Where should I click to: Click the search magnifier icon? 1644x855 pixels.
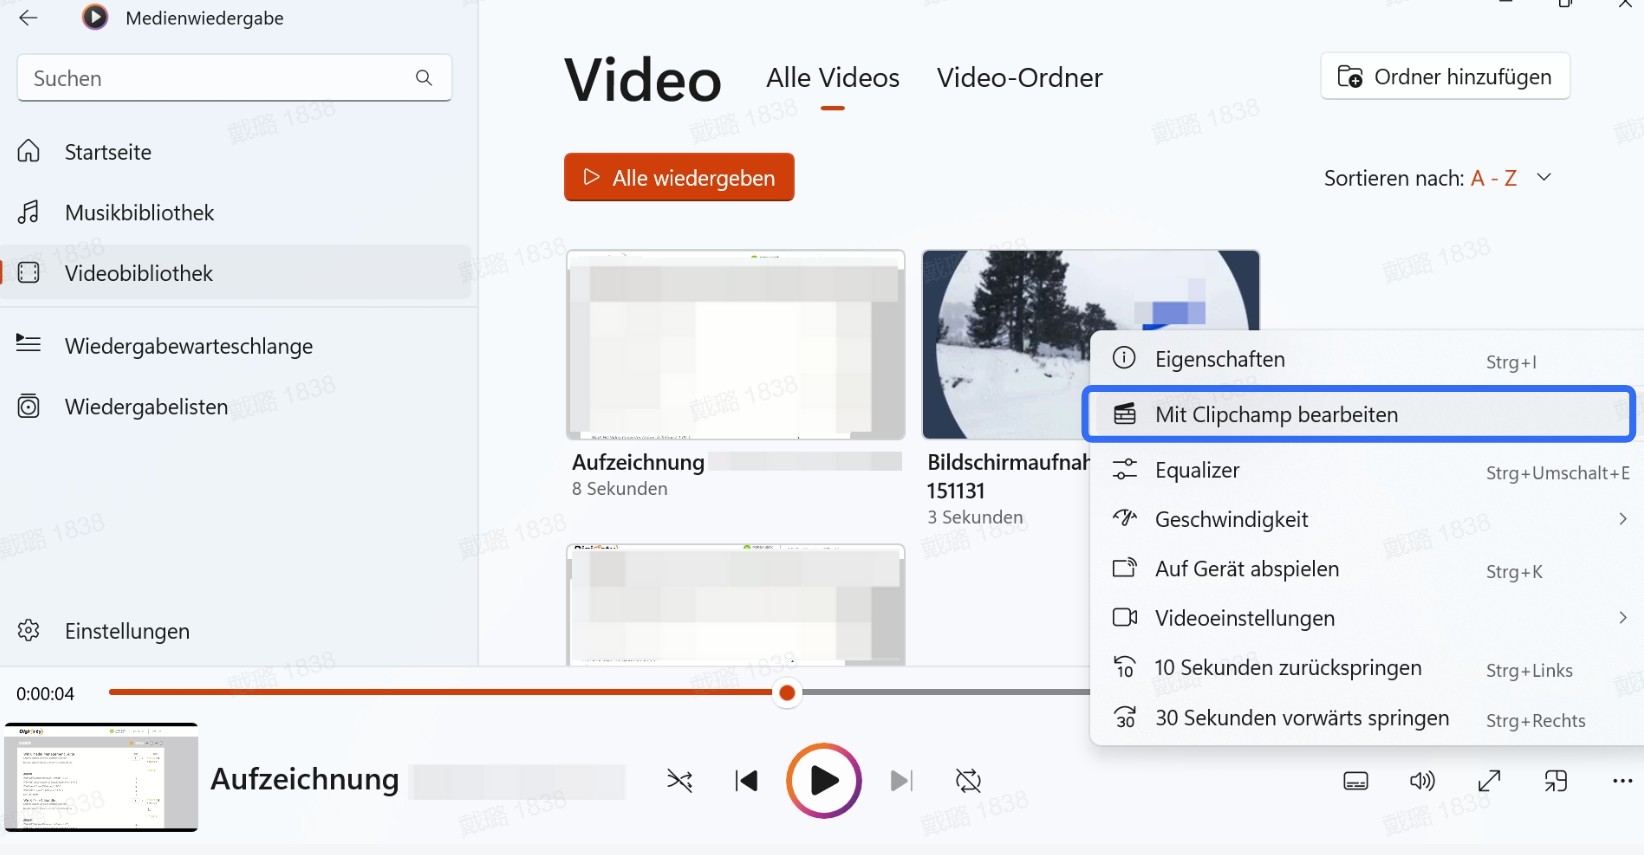click(424, 78)
